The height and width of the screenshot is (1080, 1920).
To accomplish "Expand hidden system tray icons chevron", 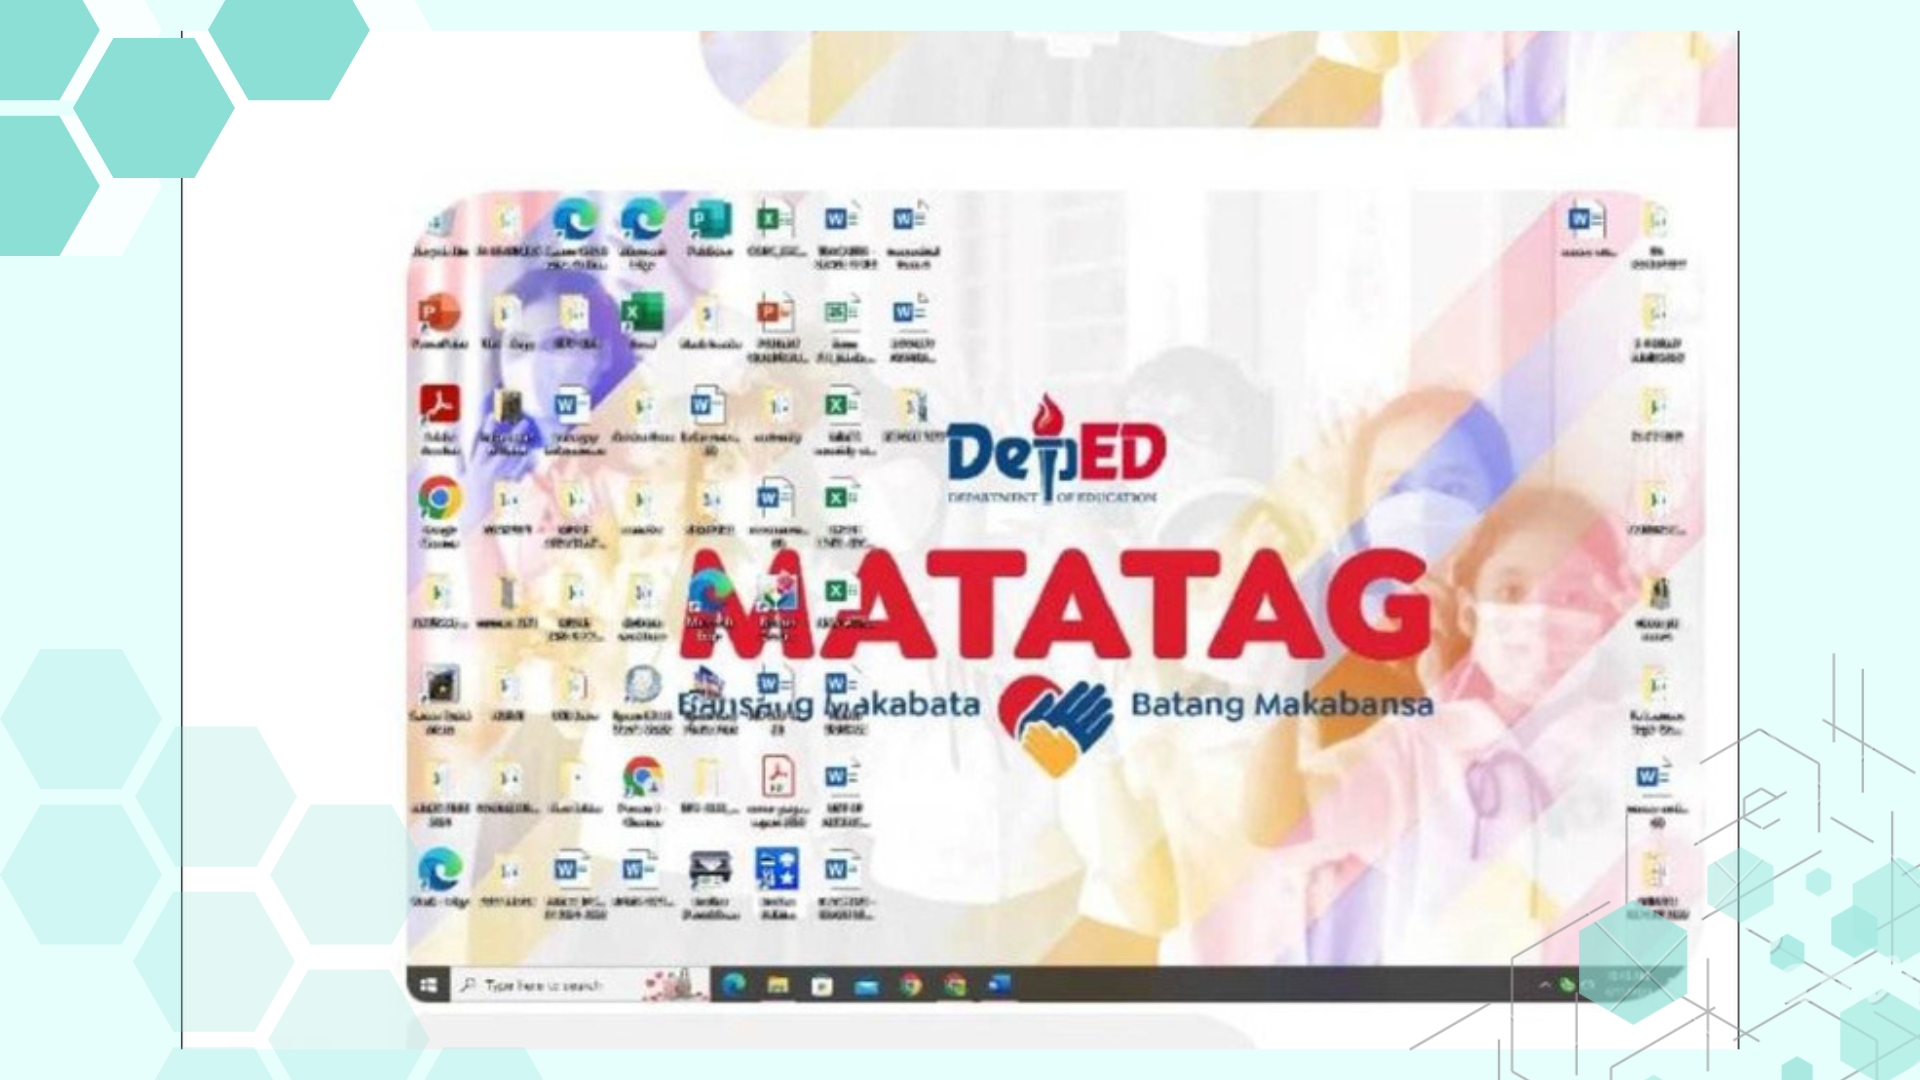I will 1544,985.
